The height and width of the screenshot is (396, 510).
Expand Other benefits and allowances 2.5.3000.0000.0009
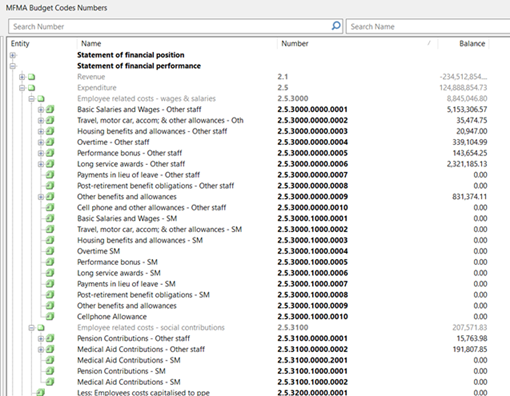(41, 197)
